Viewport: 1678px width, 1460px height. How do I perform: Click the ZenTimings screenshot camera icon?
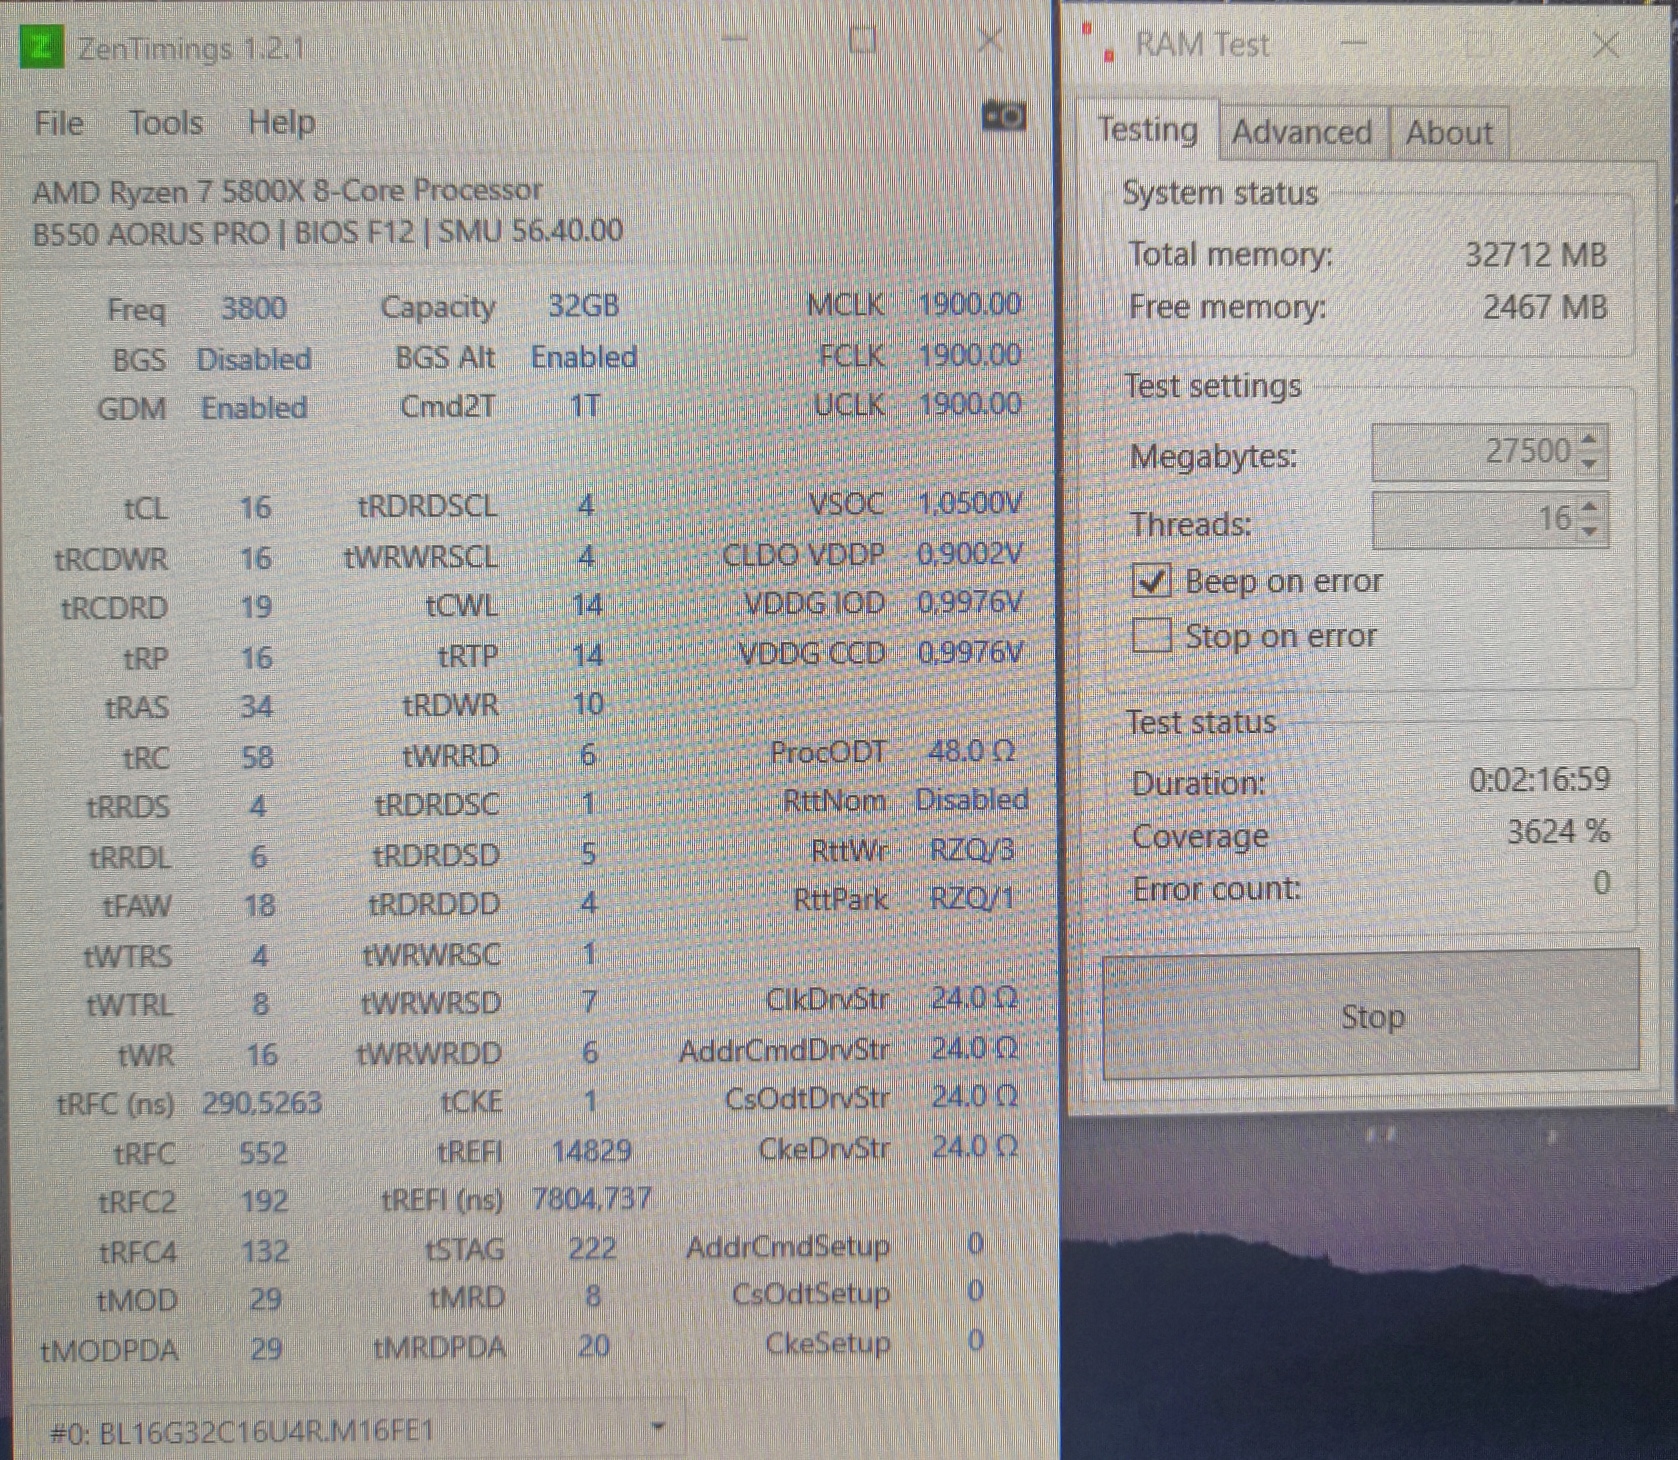(1003, 116)
